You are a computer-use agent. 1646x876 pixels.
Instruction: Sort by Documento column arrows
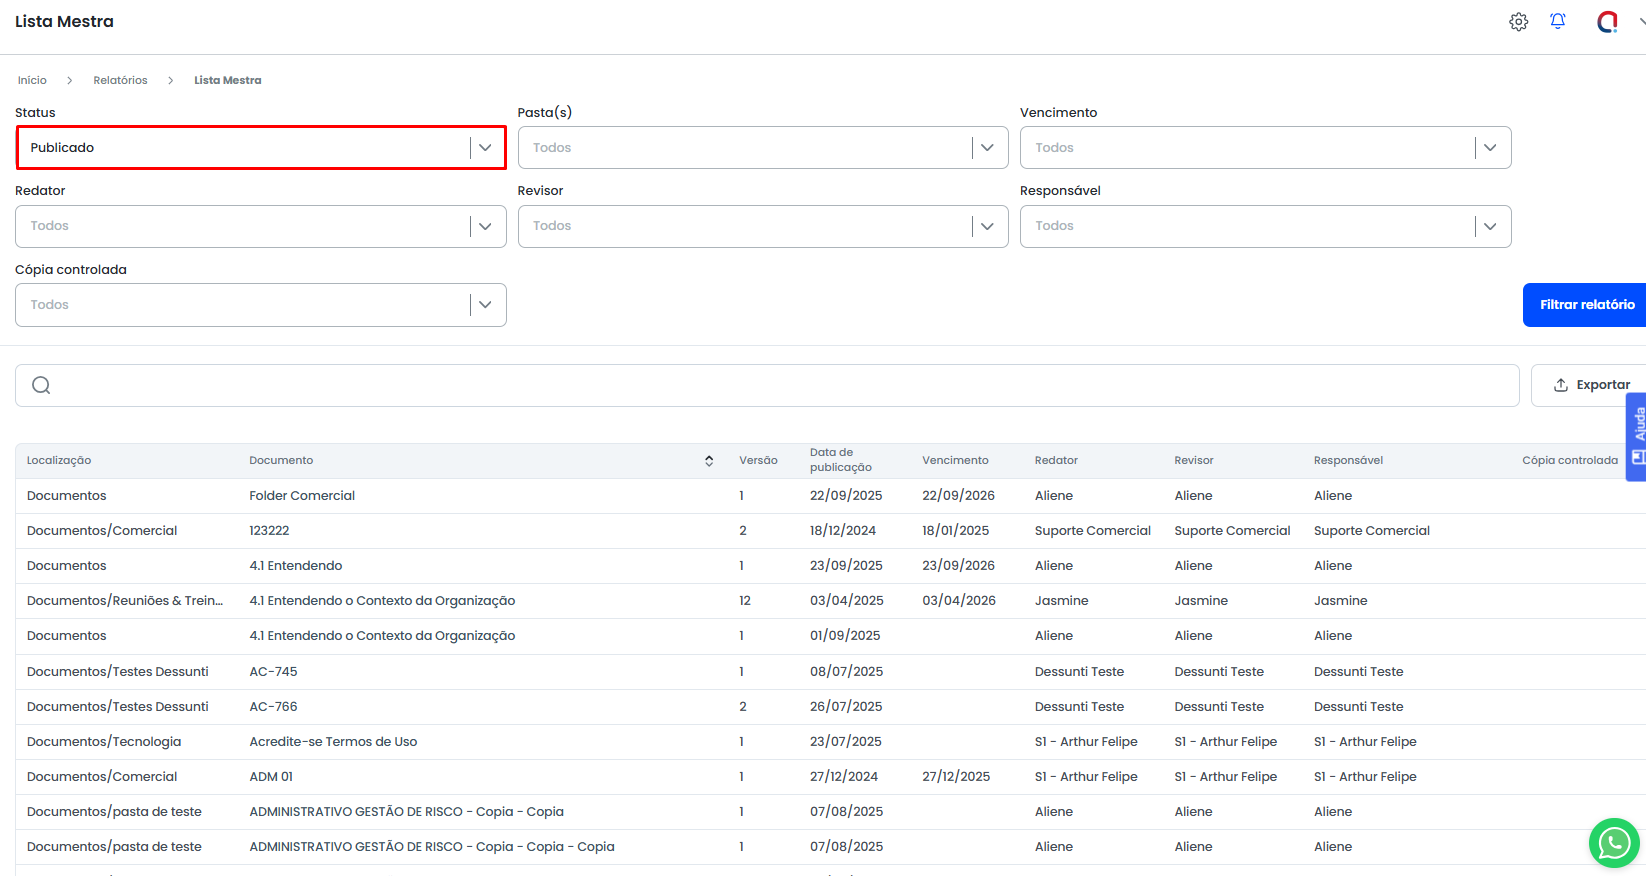[709, 461]
